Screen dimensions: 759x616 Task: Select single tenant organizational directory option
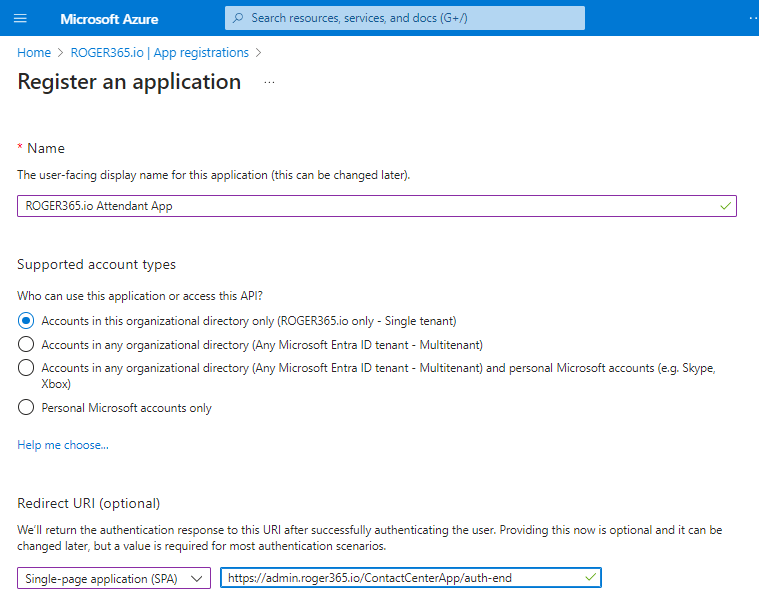tap(26, 321)
